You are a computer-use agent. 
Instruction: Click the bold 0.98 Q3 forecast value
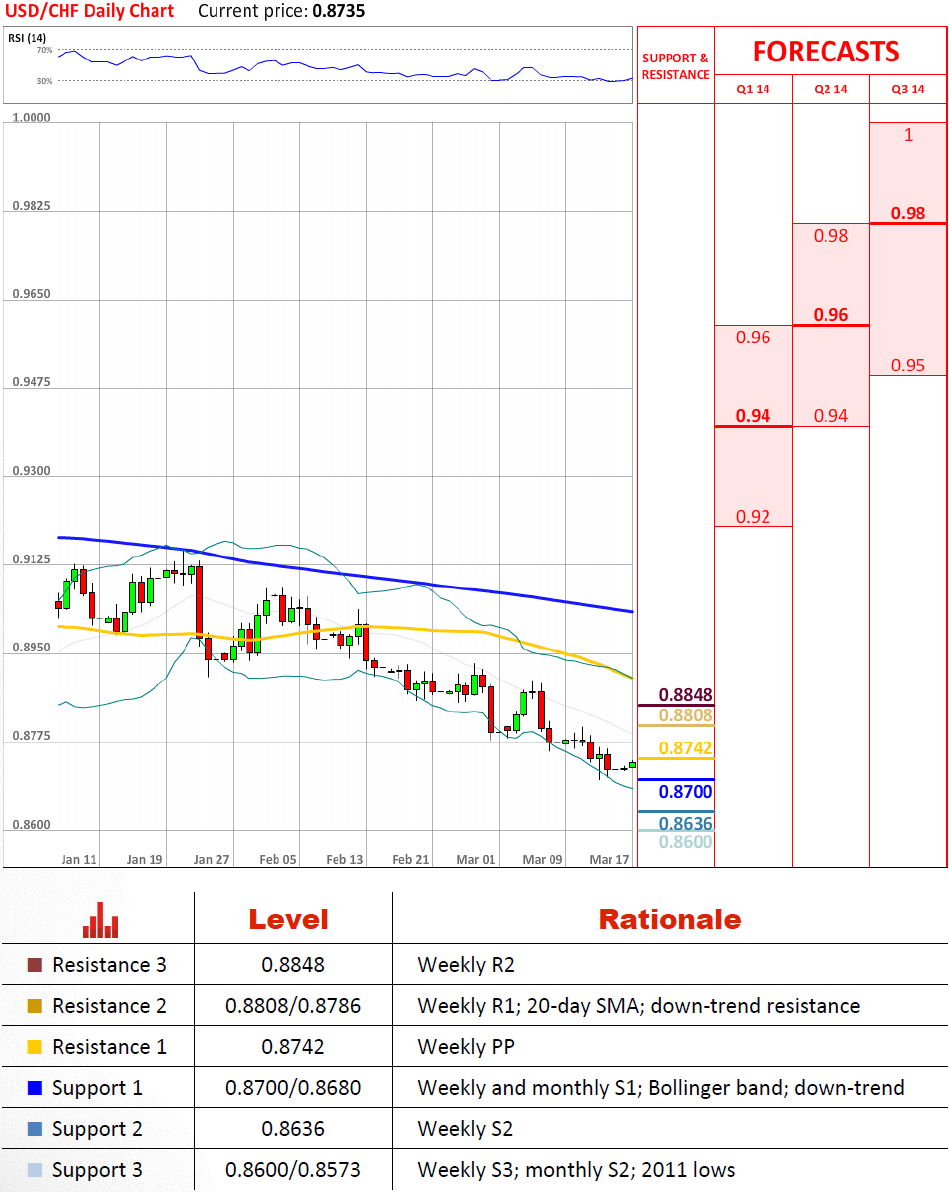click(908, 213)
